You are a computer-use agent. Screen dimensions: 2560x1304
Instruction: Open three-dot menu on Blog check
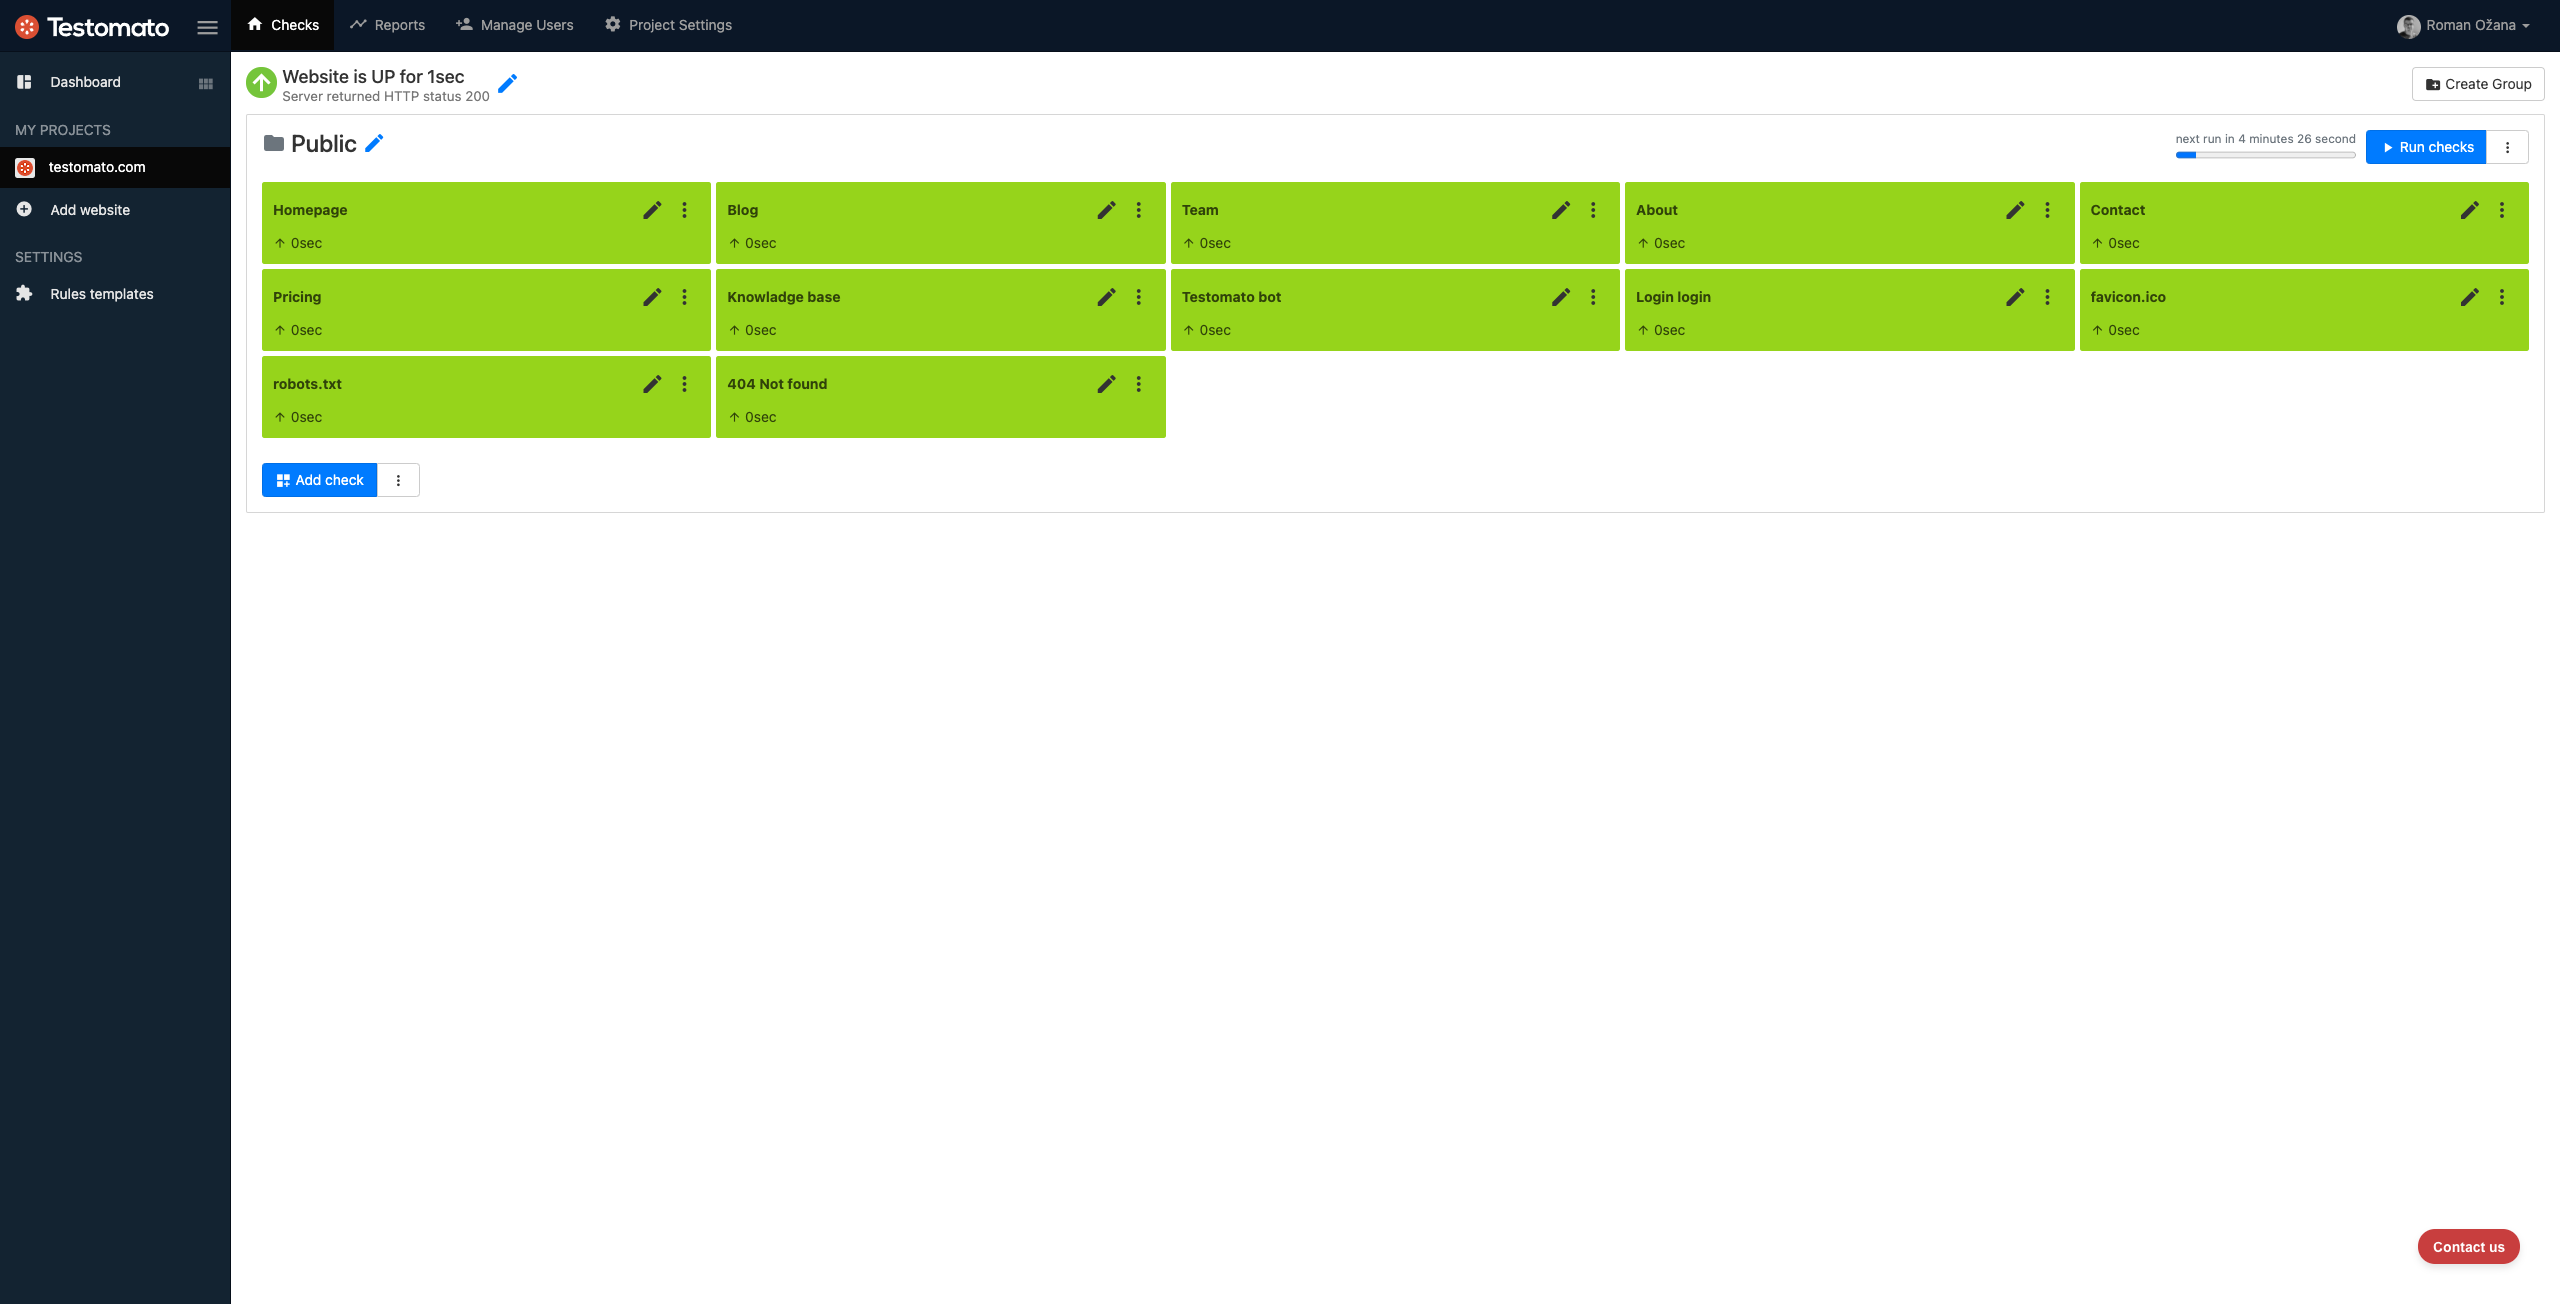tap(1138, 210)
